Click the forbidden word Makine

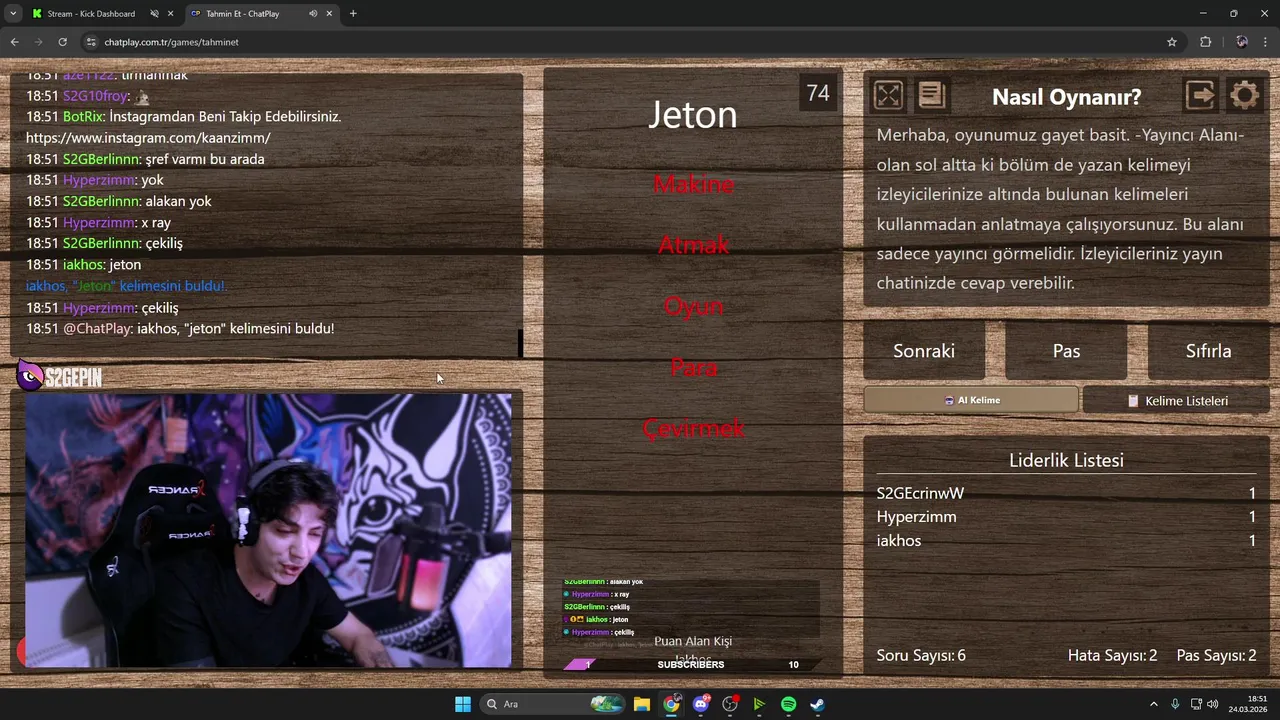pyautogui.click(x=693, y=184)
